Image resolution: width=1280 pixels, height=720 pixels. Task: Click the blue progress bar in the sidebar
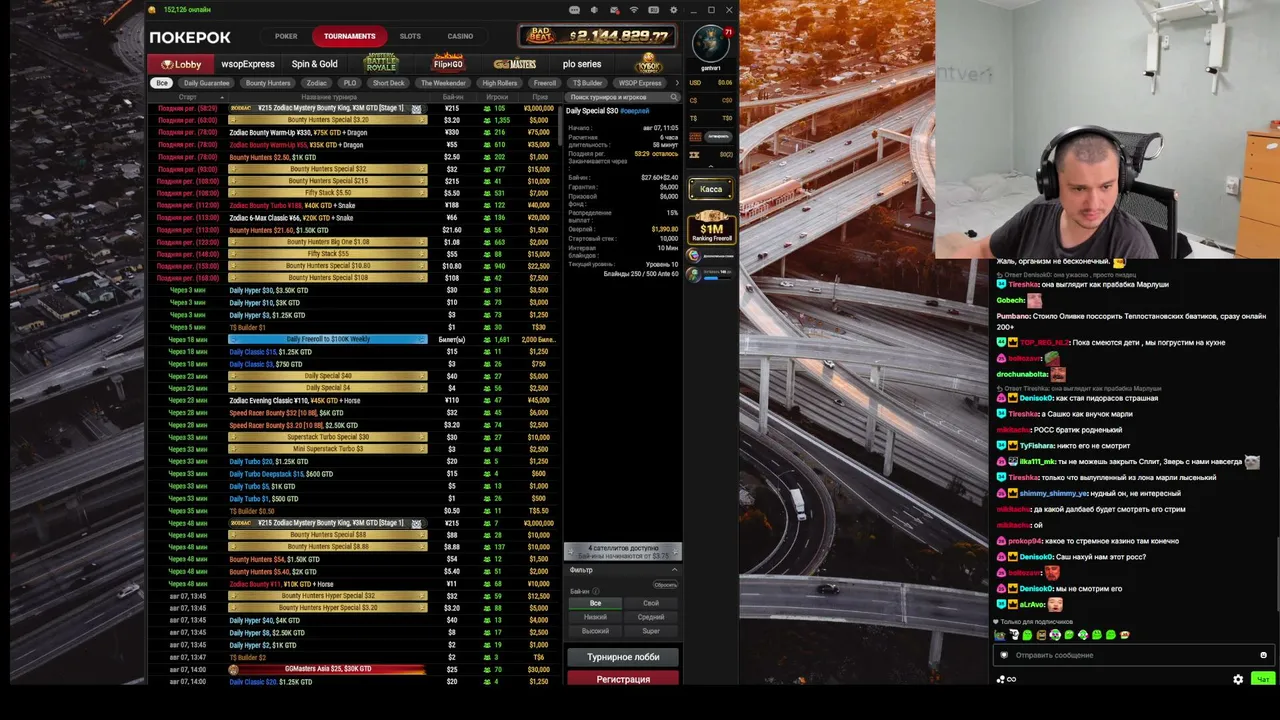(719, 278)
